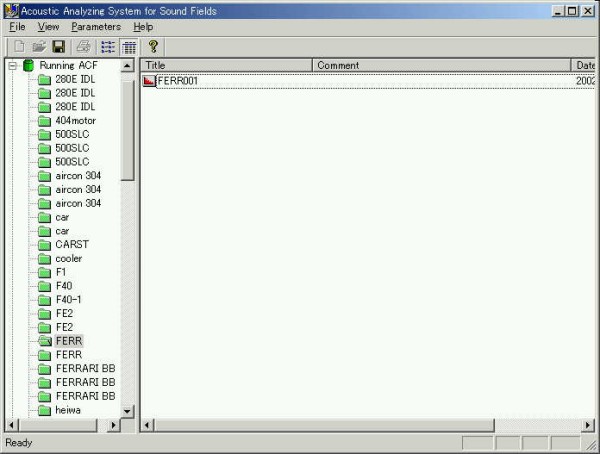
Task: Click the Open file toolbar icon
Action: 39,47
